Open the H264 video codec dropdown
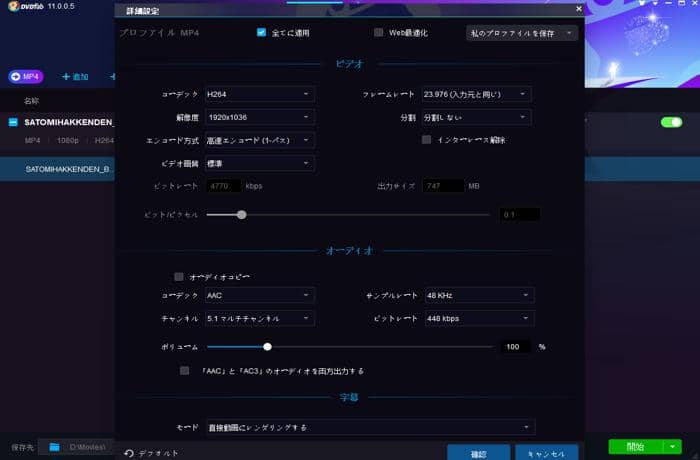 coord(259,94)
